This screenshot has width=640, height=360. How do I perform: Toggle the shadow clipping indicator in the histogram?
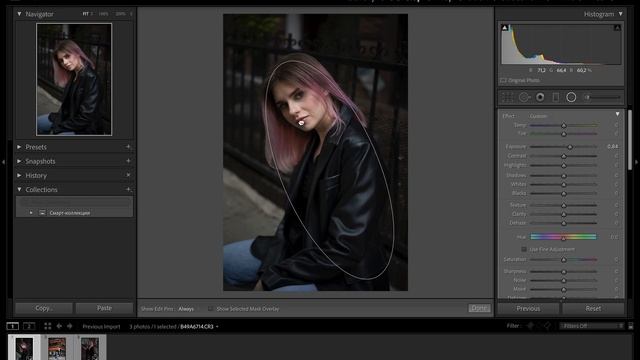pos(505,28)
